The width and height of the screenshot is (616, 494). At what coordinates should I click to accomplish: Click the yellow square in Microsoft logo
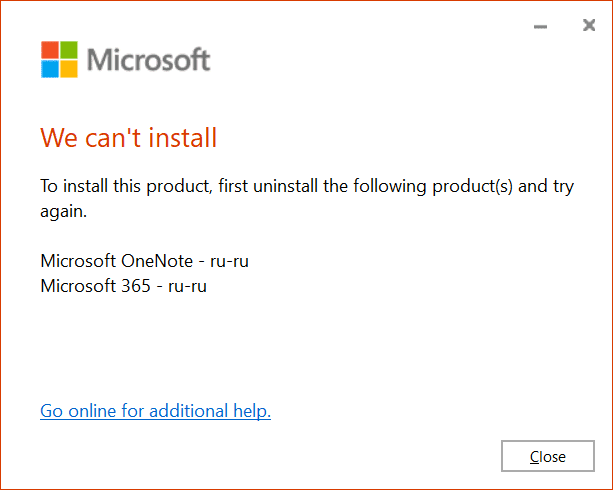click(69, 69)
